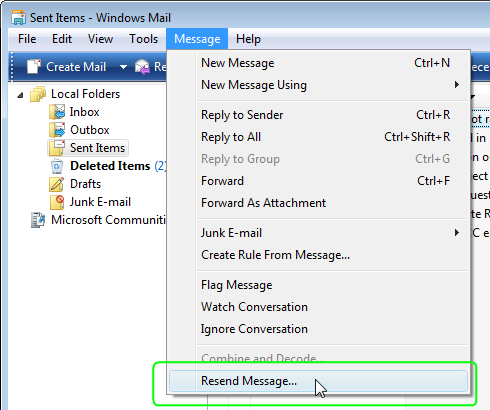Open the File menu

27,39
